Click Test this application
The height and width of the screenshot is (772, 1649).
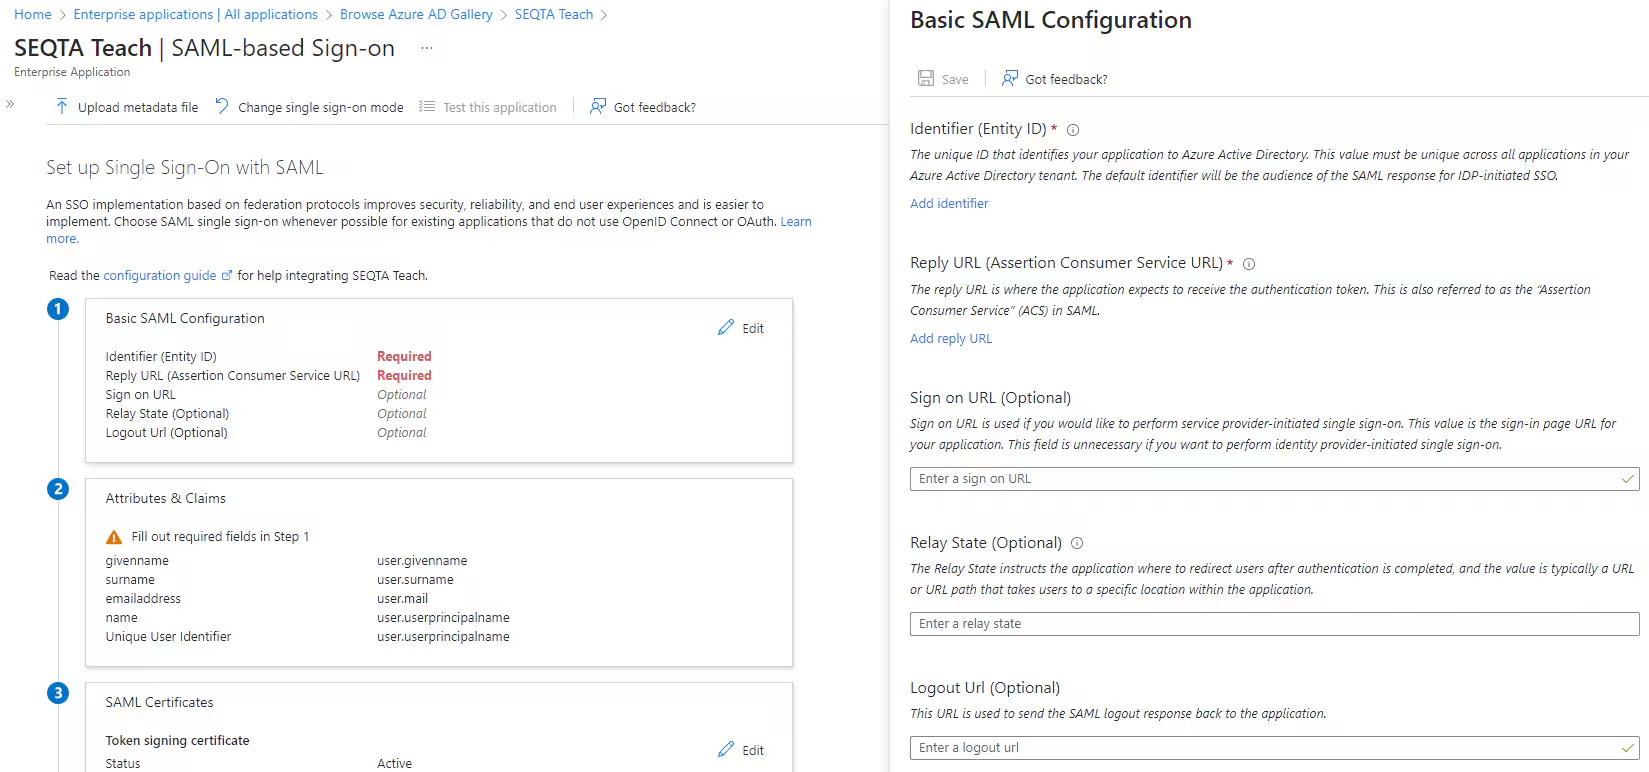pyautogui.click(x=500, y=107)
